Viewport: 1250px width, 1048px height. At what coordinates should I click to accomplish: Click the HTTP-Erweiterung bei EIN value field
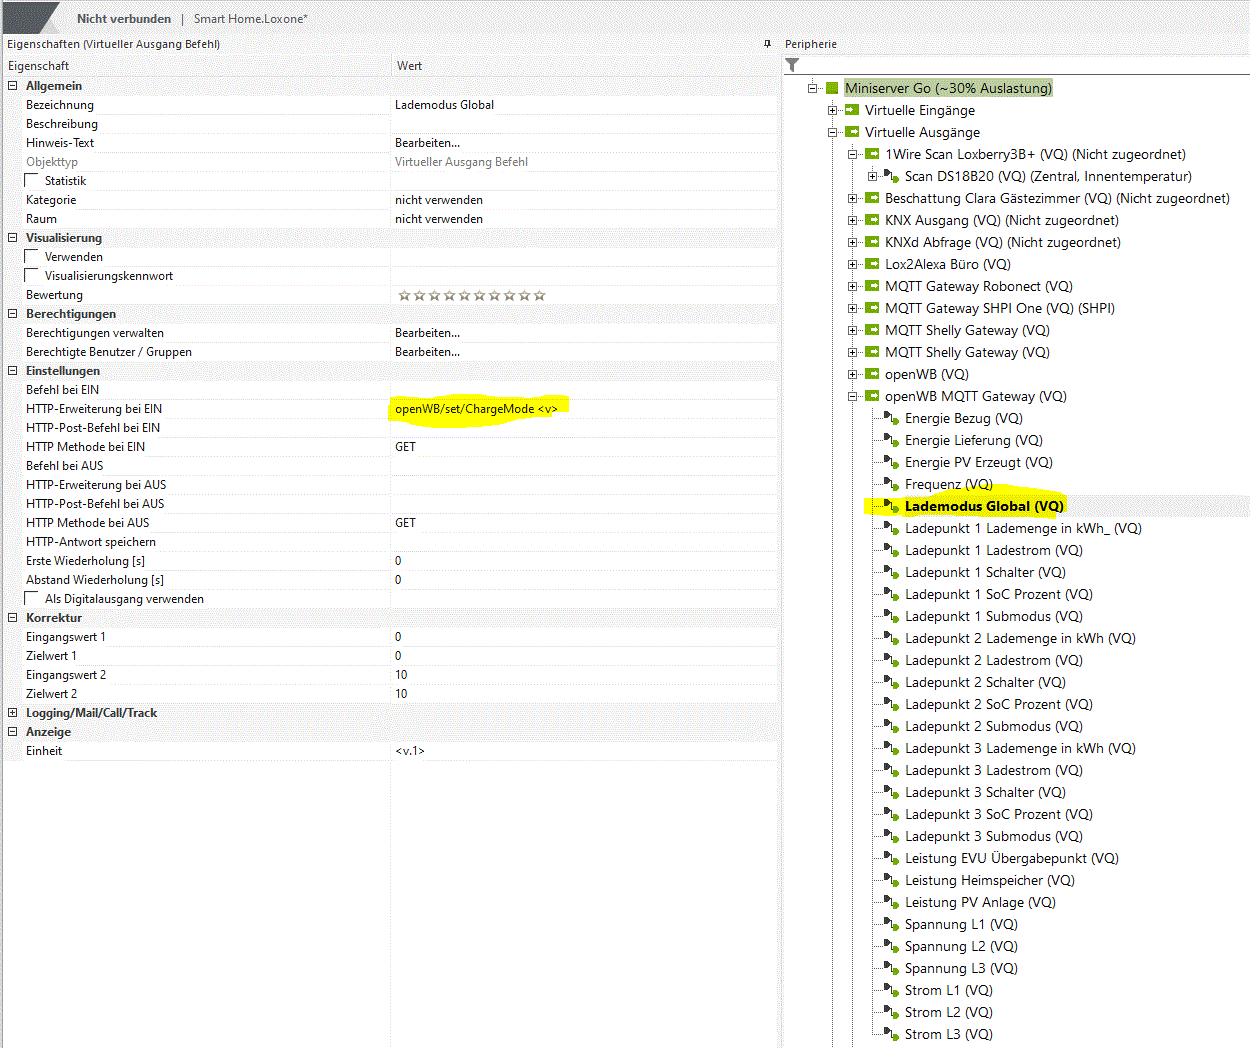coord(580,409)
